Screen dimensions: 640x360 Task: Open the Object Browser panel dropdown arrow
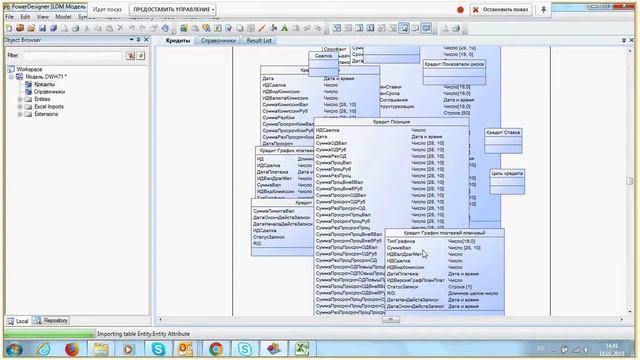click(131, 40)
